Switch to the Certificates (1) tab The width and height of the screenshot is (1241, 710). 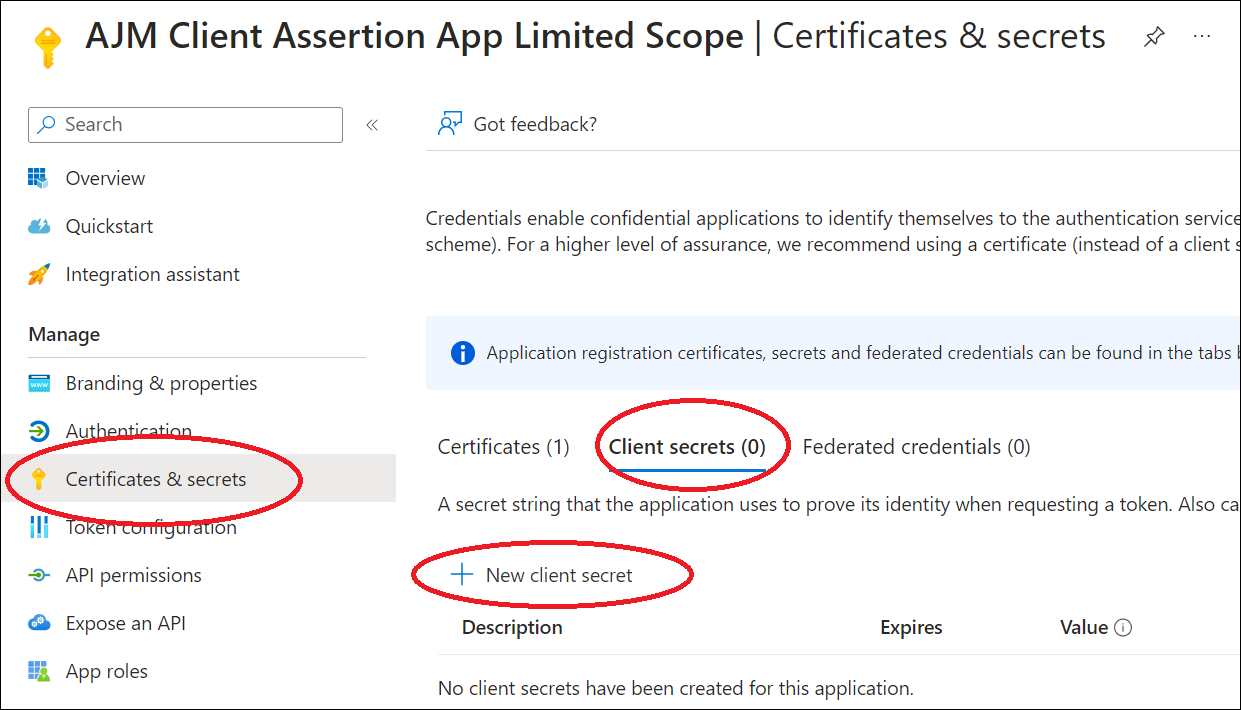pyautogui.click(x=504, y=447)
